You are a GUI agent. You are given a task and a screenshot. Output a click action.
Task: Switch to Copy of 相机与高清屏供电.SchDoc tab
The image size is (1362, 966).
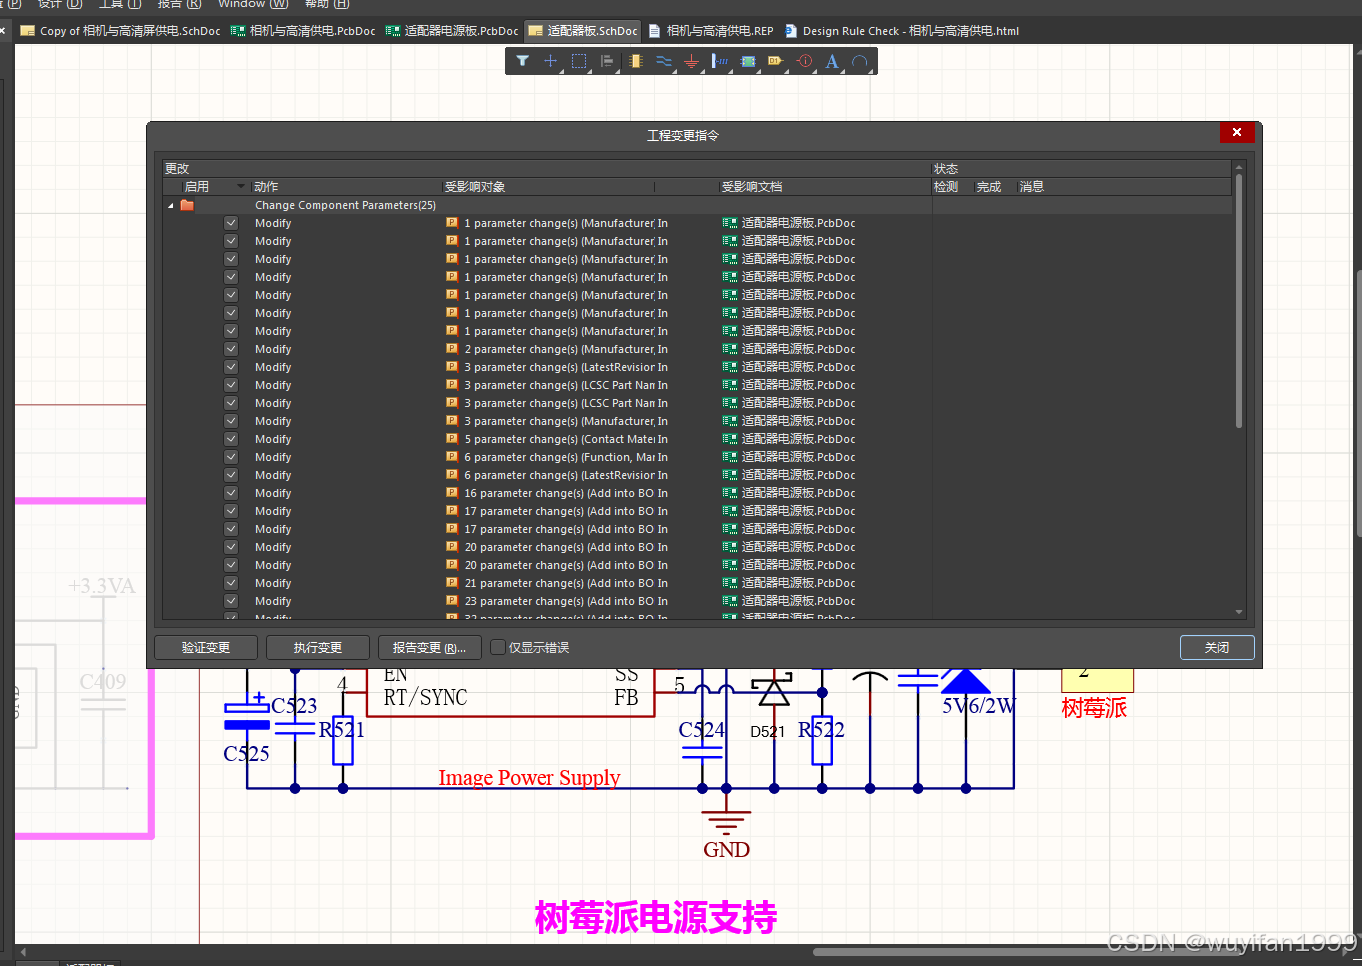point(121,31)
